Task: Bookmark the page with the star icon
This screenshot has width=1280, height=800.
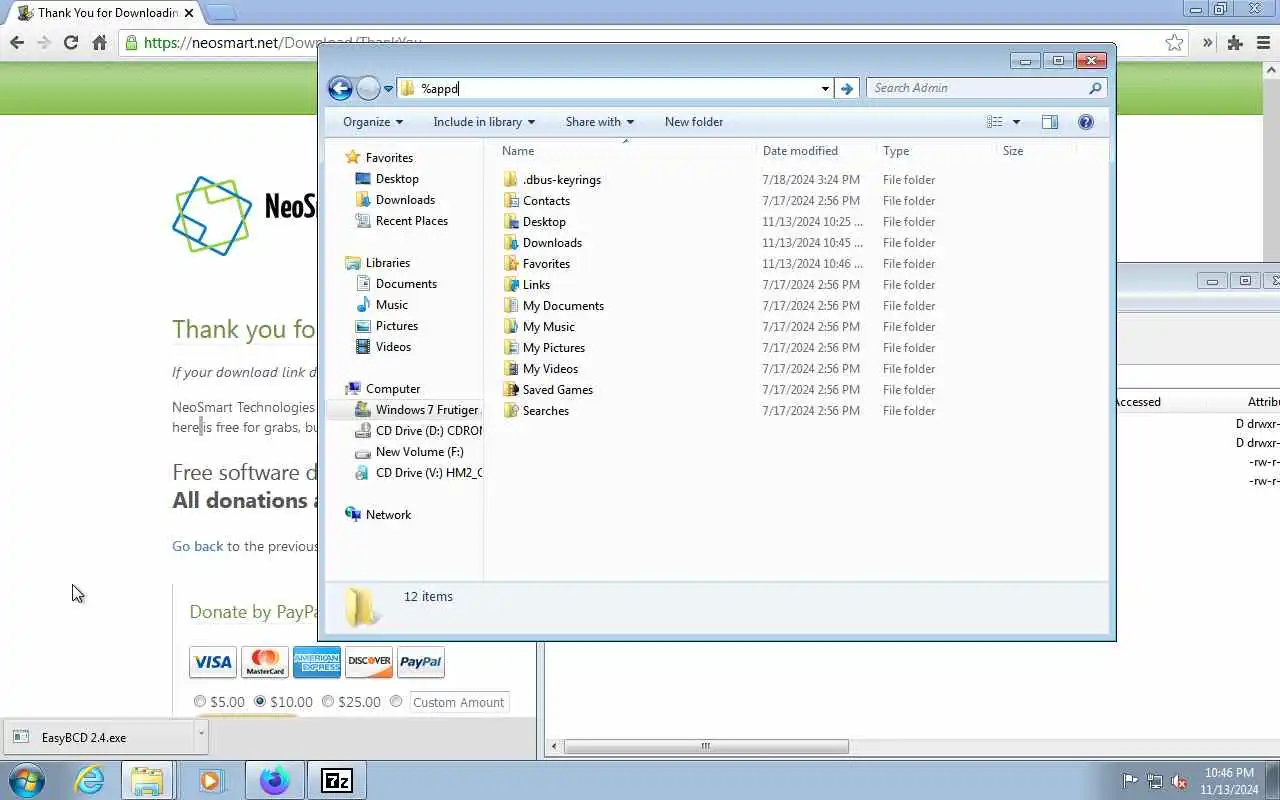Action: (x=1174, y=42)
